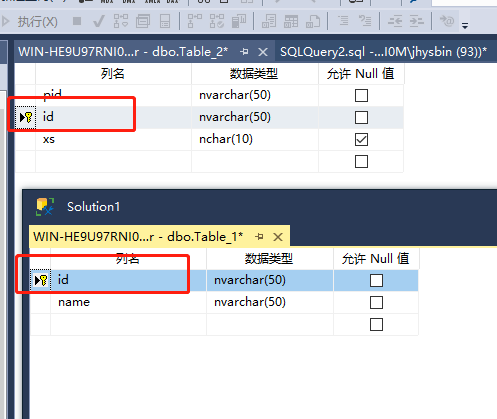Viewport: 497px width, 419px height.
Task: Toggle Include Actual Execution Plan icon
Action: 195,21
